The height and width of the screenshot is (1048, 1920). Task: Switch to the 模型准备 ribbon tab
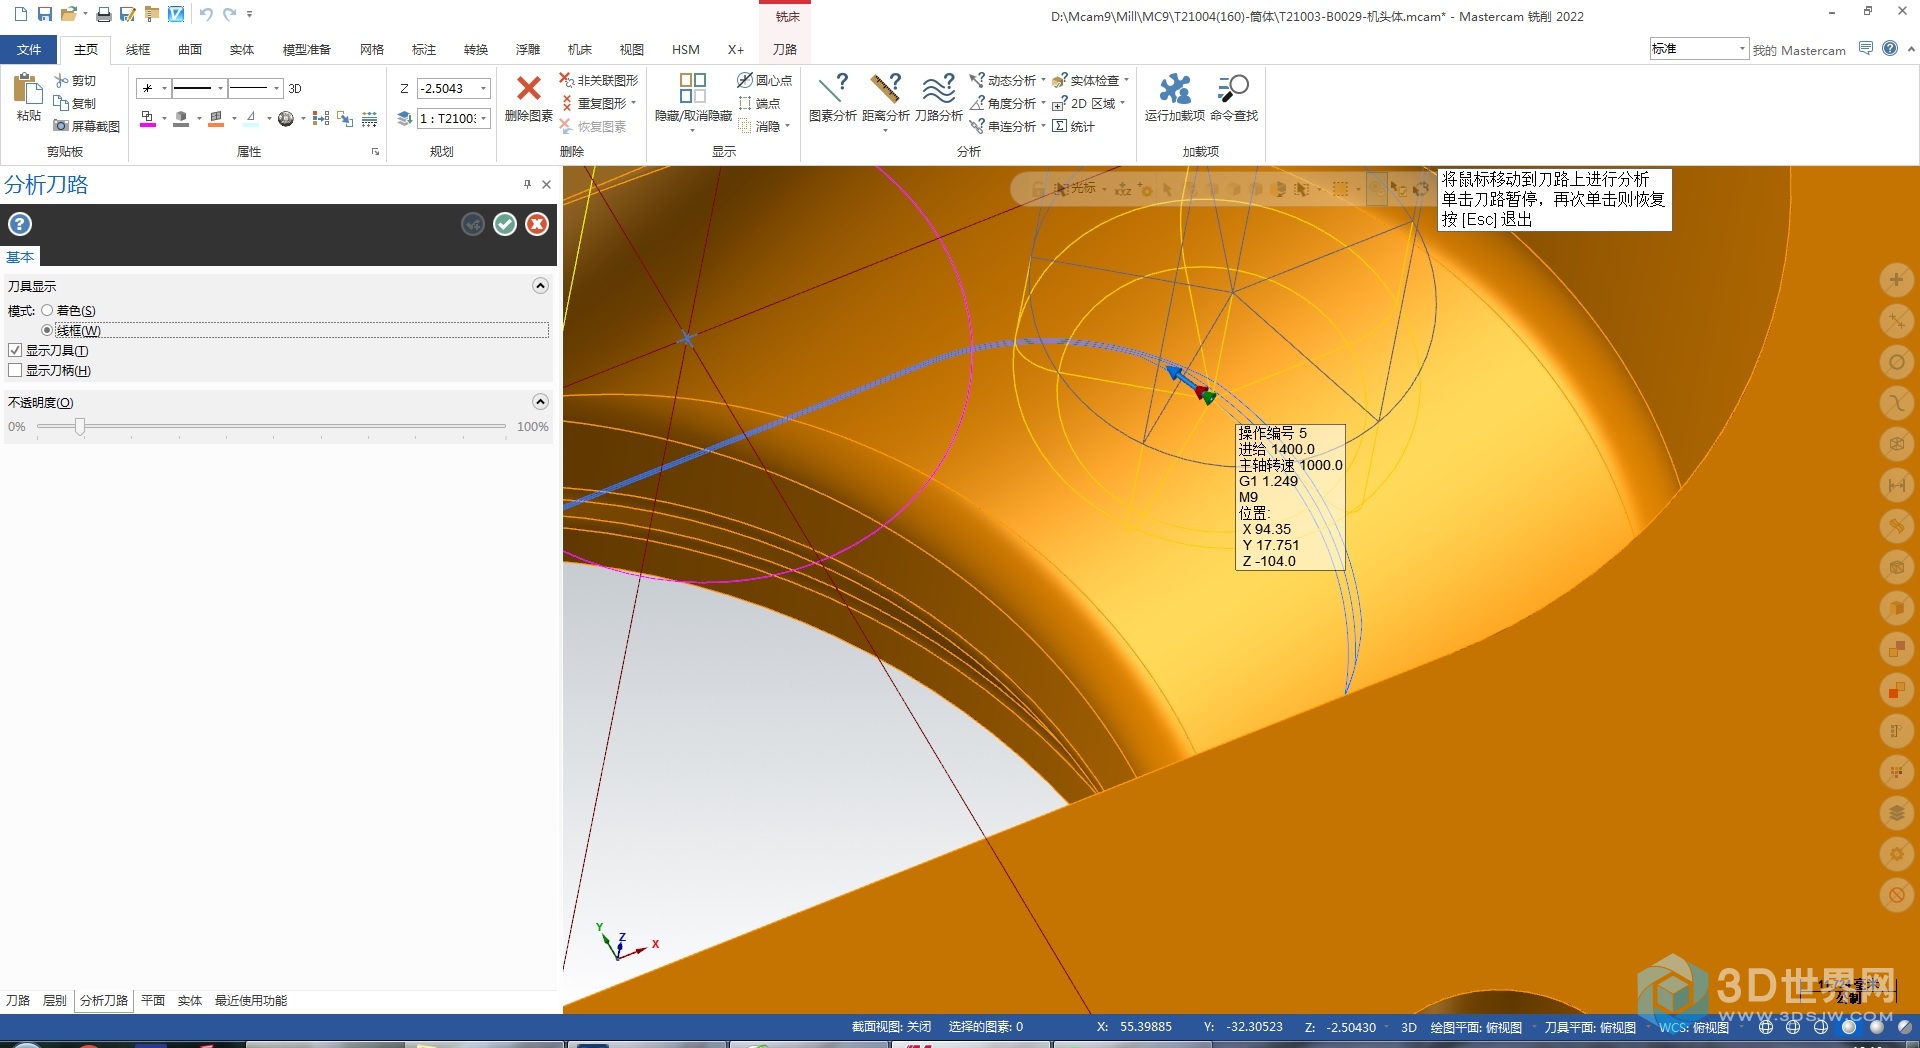coord(306,49)
